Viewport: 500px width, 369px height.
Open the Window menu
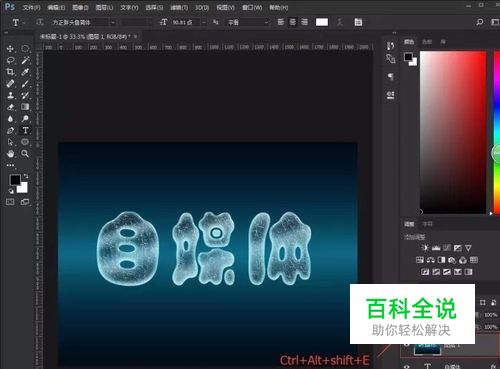coord(252,7)
